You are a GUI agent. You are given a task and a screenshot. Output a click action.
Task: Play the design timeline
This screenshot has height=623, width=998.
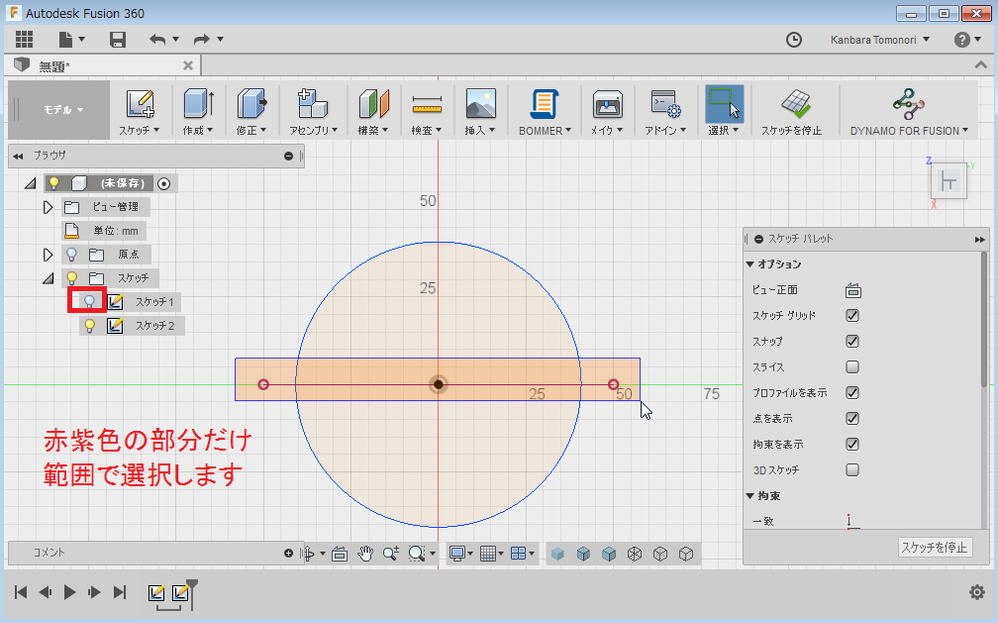69,592
